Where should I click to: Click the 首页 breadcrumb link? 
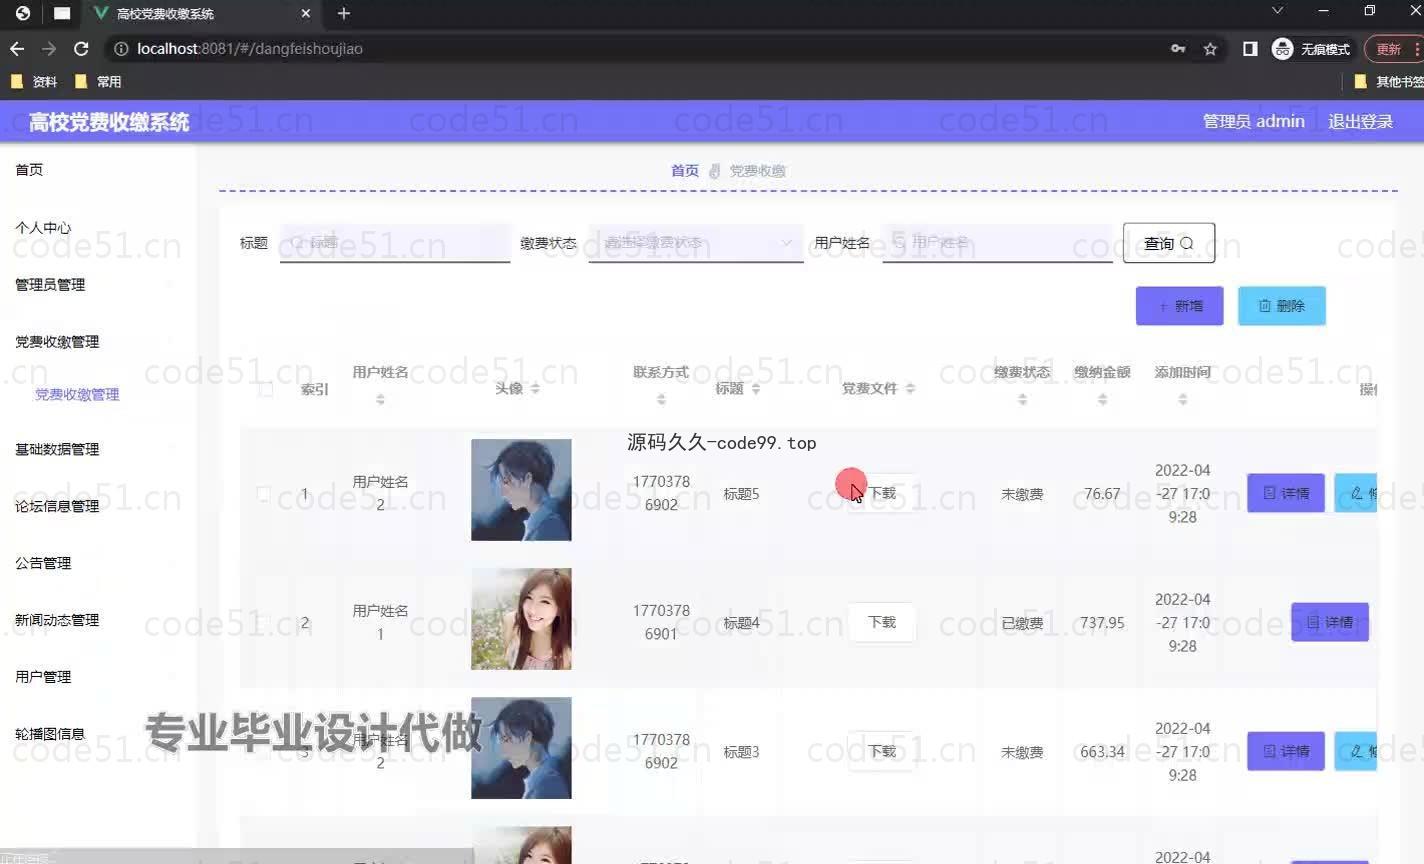click(x=685, y=171)
